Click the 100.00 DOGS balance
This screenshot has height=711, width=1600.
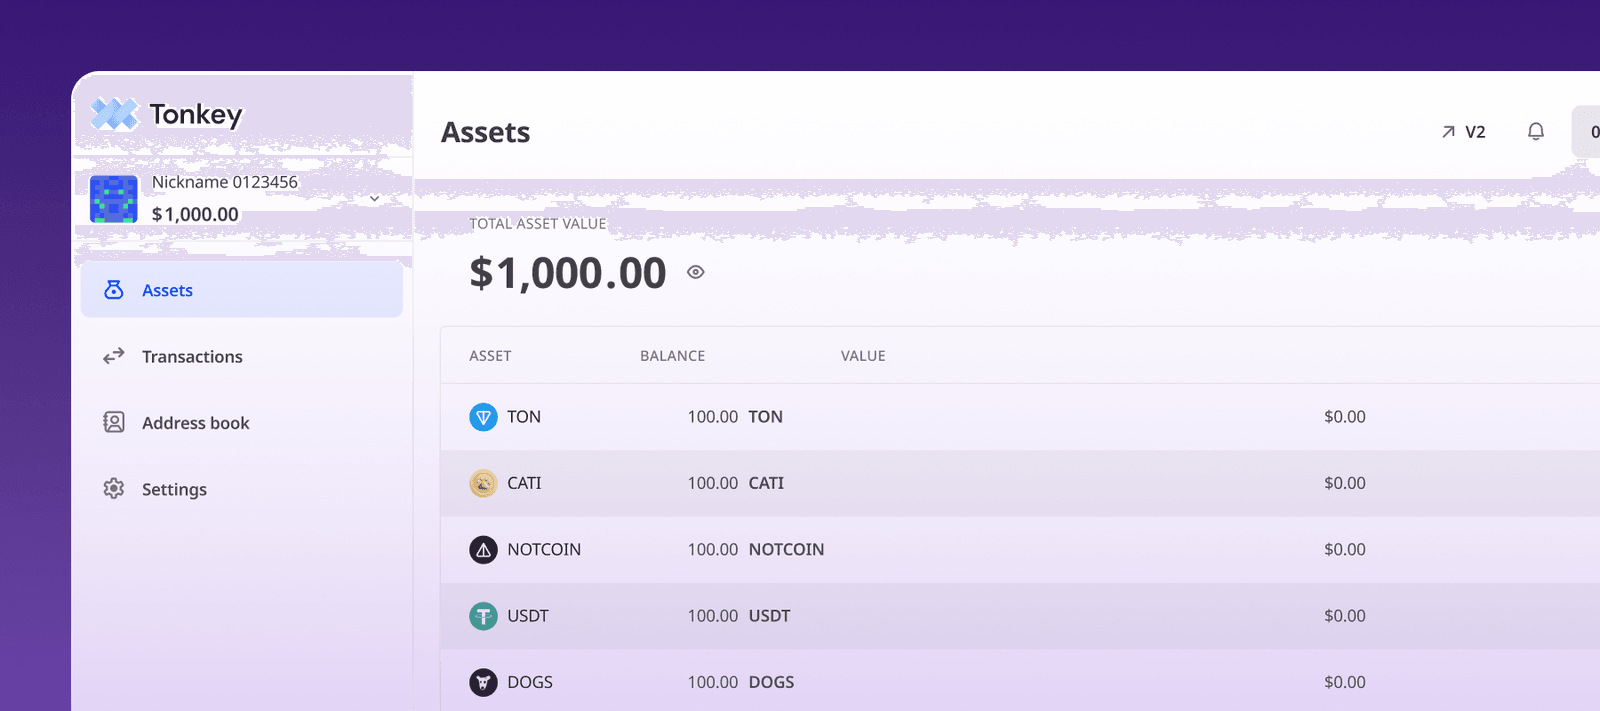tap(741, 682)
